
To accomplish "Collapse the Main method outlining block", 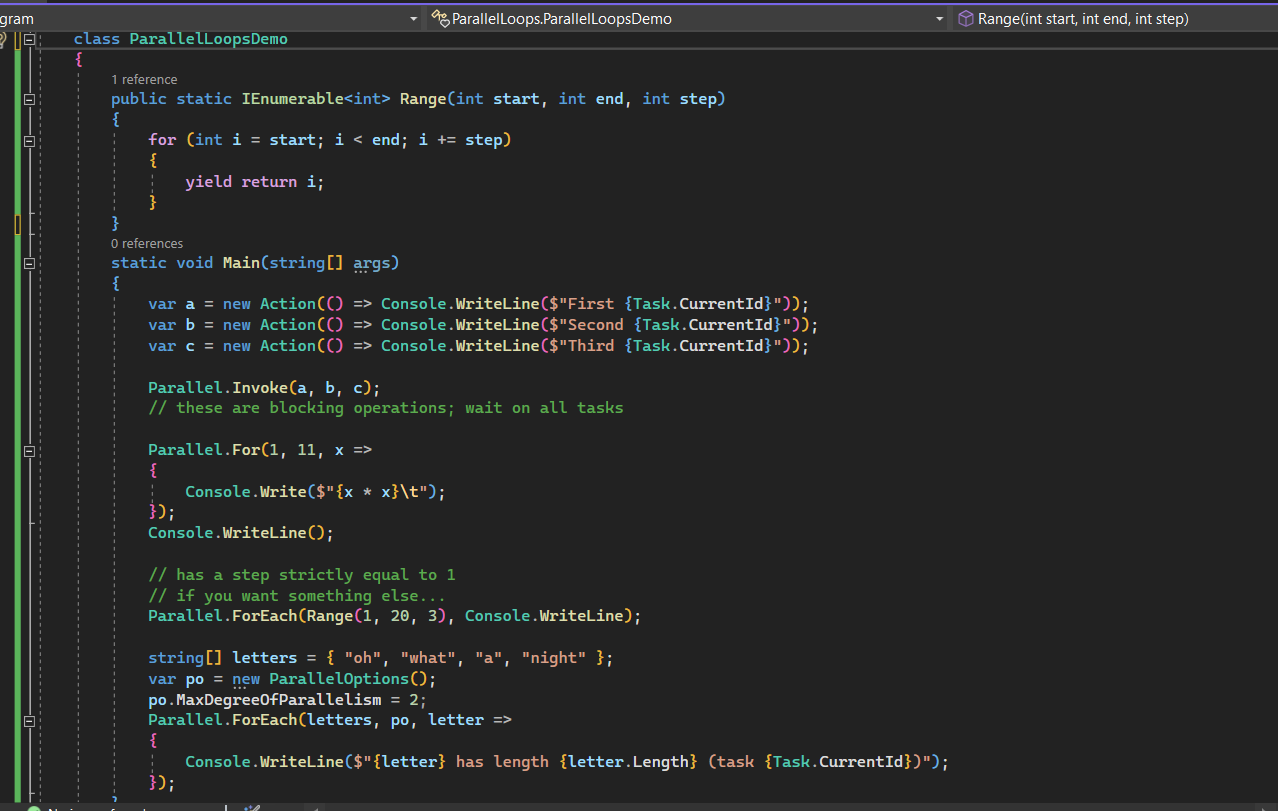I will tap(29, 263).
